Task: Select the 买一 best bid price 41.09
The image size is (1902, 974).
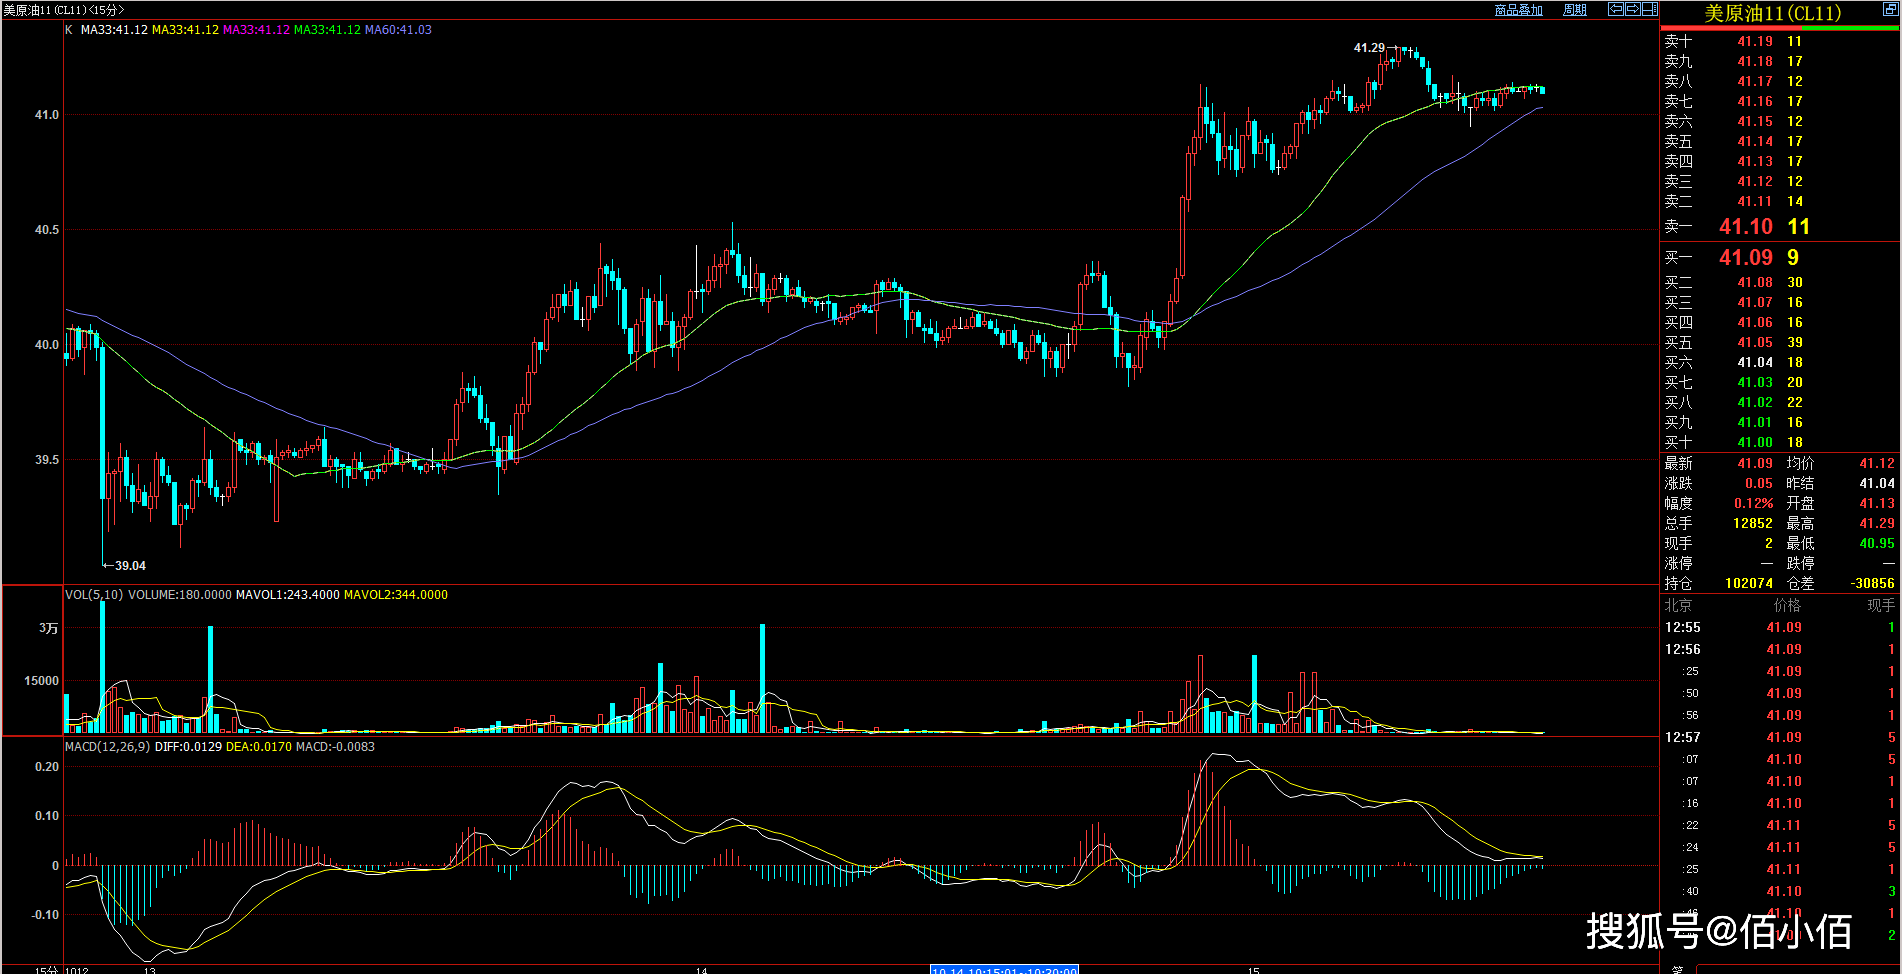Action: click(1746, 258)
